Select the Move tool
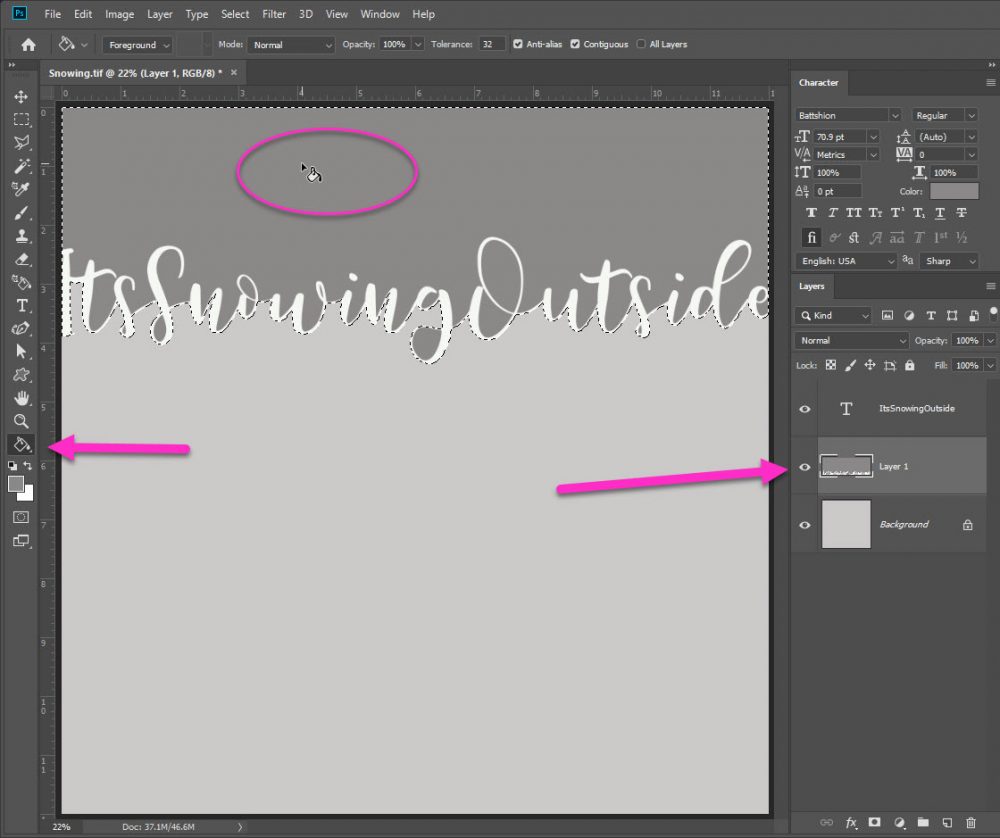Image resolution: width=1000 pixels, height=838 pixels. tap(21, 97)
